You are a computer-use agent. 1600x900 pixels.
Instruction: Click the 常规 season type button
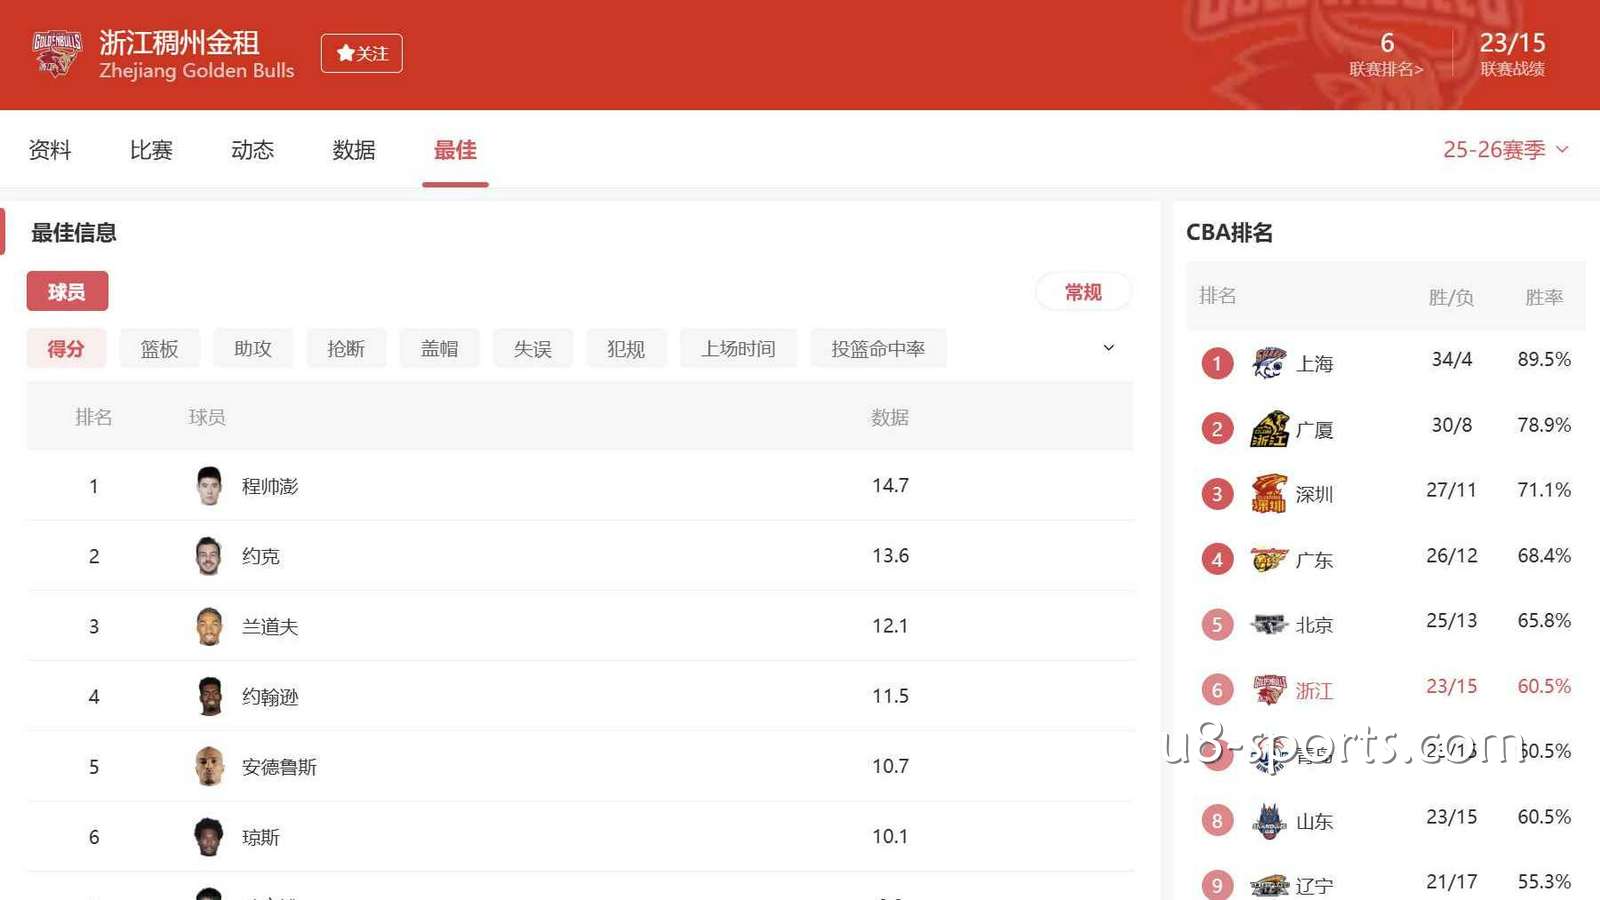(x=1083, y=292)
